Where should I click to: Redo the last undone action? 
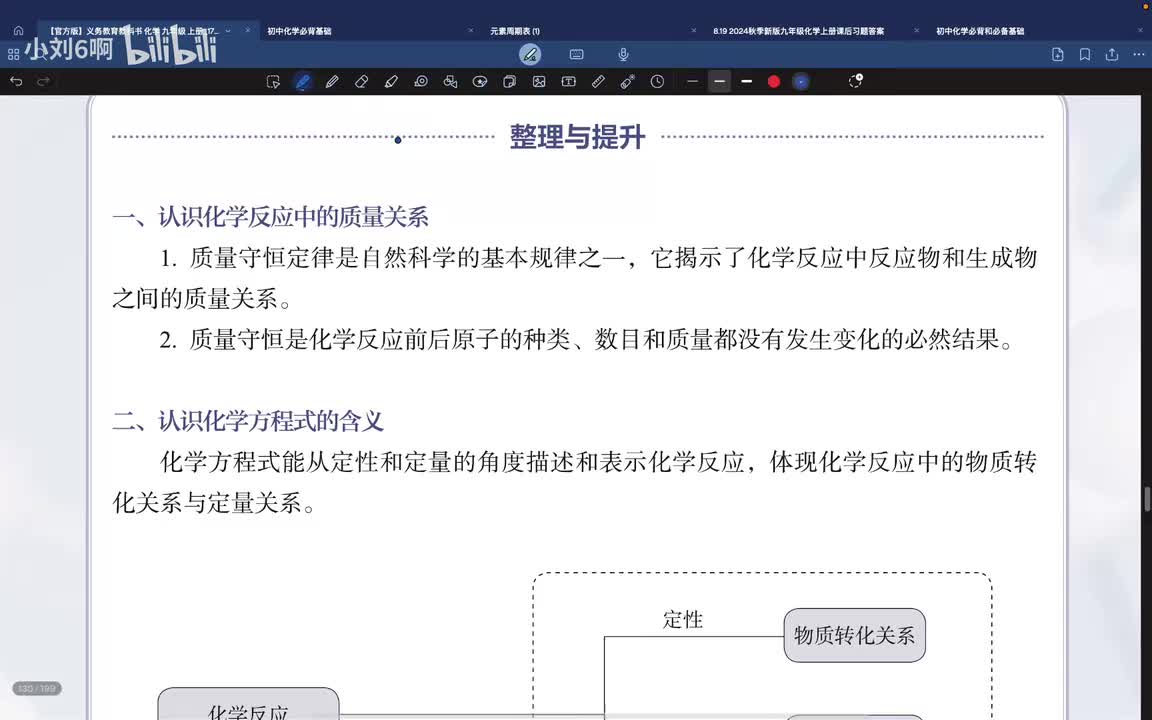click(43, 82)
